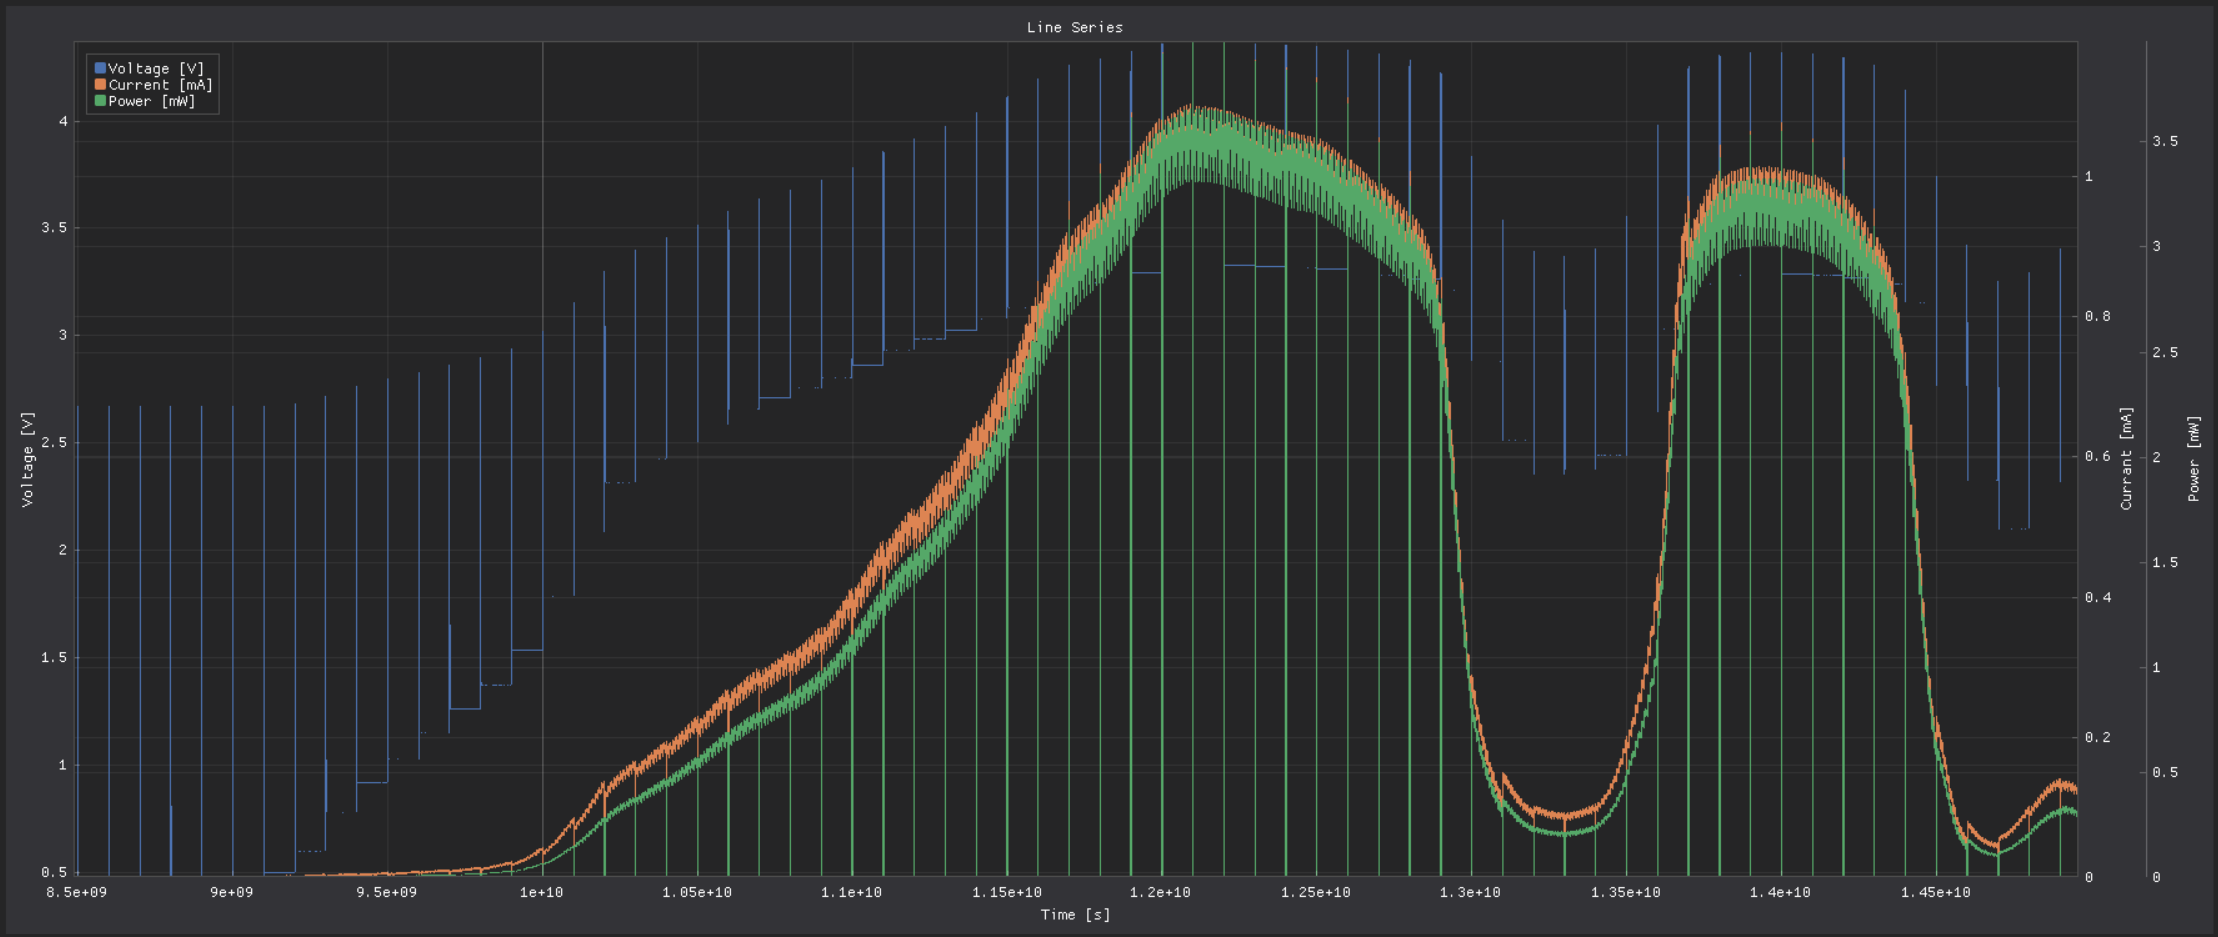Click the Time [s] axis label
This screenshot has width=2218, height=937.
point(1075,914)
